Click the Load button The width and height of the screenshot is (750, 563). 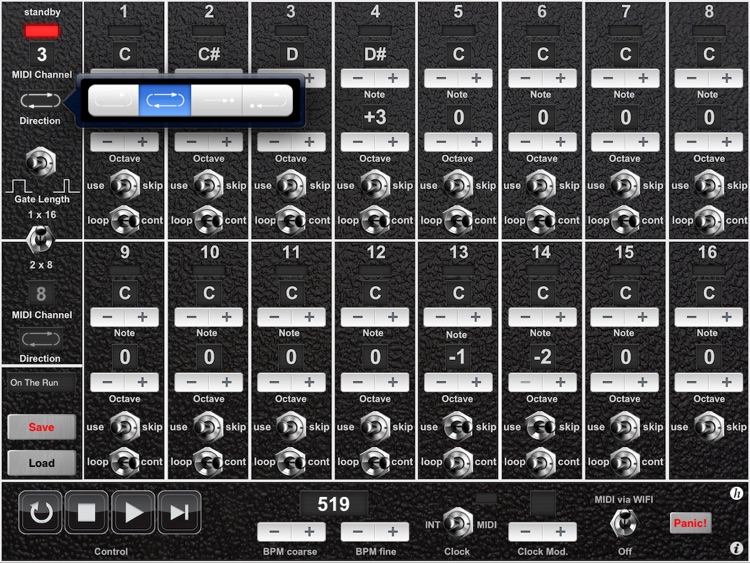click(42, 463)
